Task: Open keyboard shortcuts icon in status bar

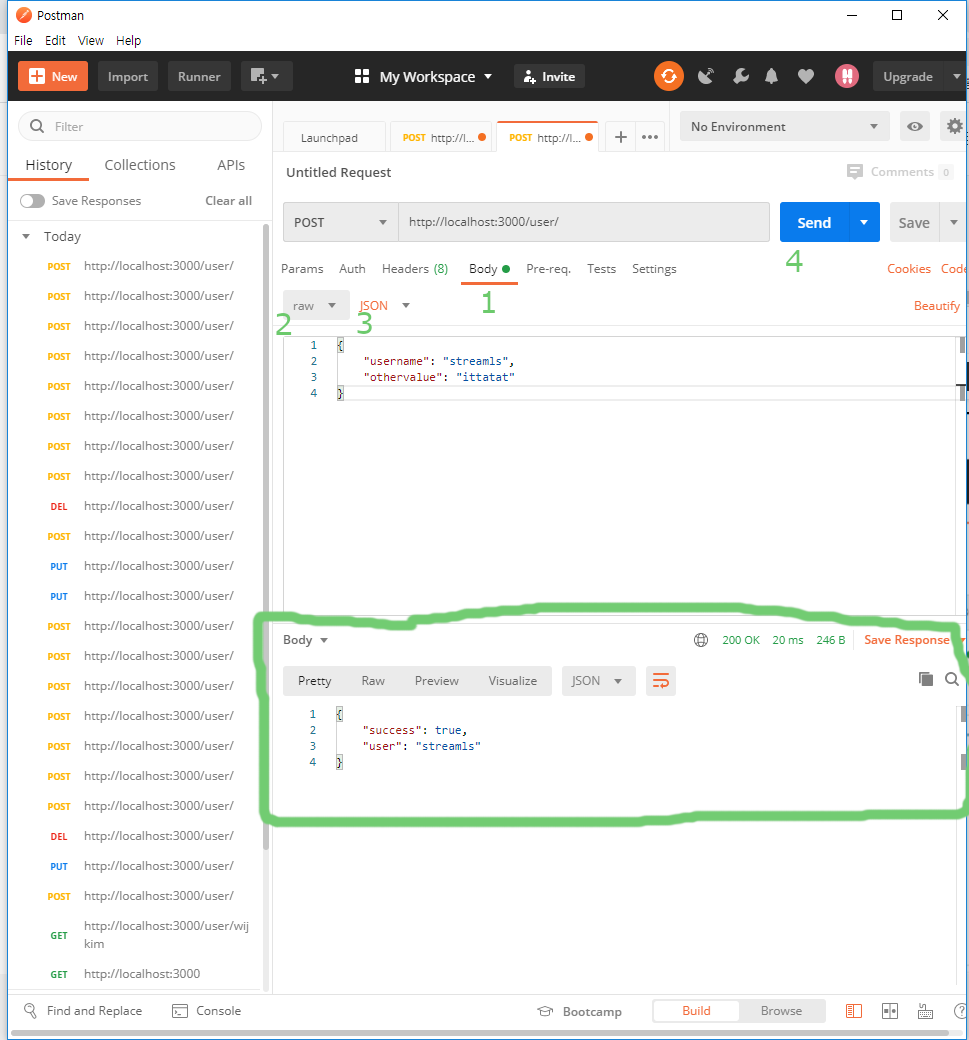Action: (x=925, y=1011)
